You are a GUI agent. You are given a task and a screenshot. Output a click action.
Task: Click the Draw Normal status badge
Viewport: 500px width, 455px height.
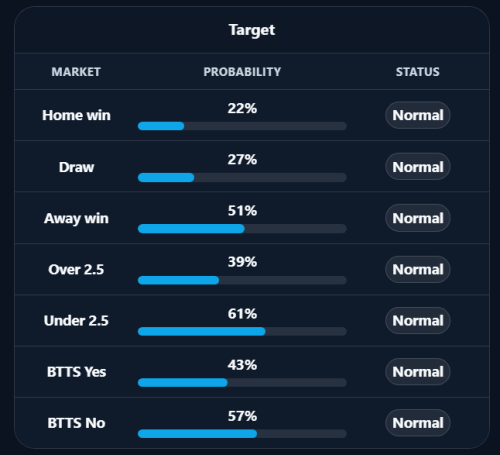tap(418, 167)
